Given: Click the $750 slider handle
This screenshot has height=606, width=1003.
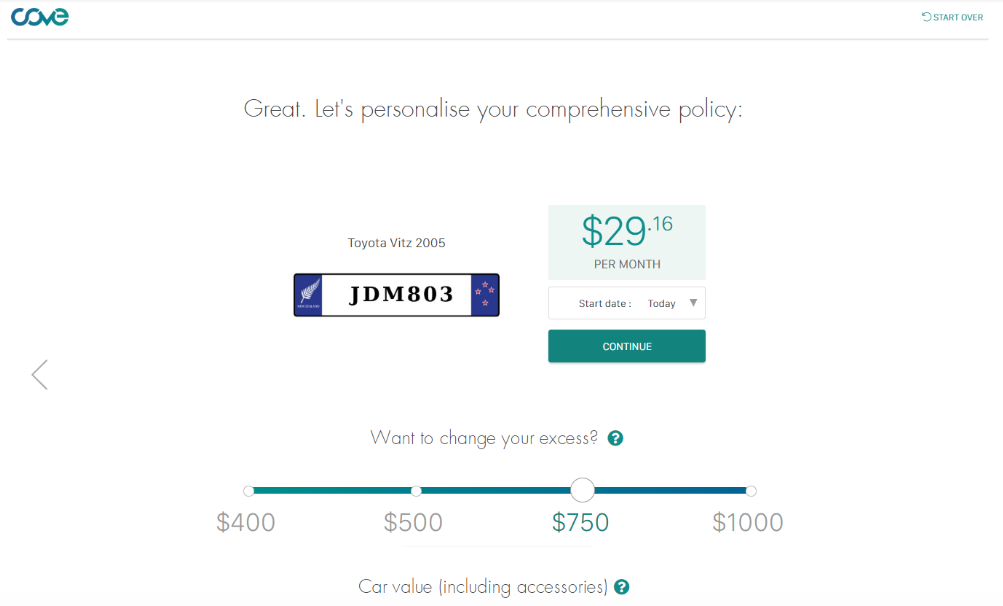Looking at the screenshot, I should [x=583, y=490].
